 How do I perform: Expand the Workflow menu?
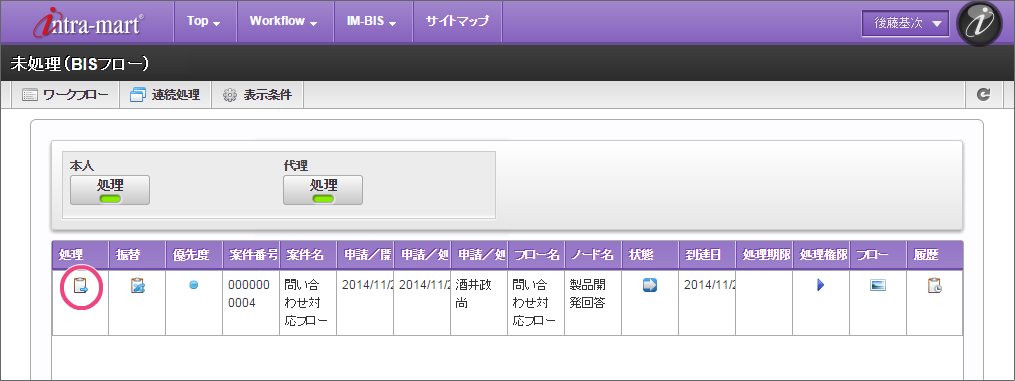tap(284, 21)
